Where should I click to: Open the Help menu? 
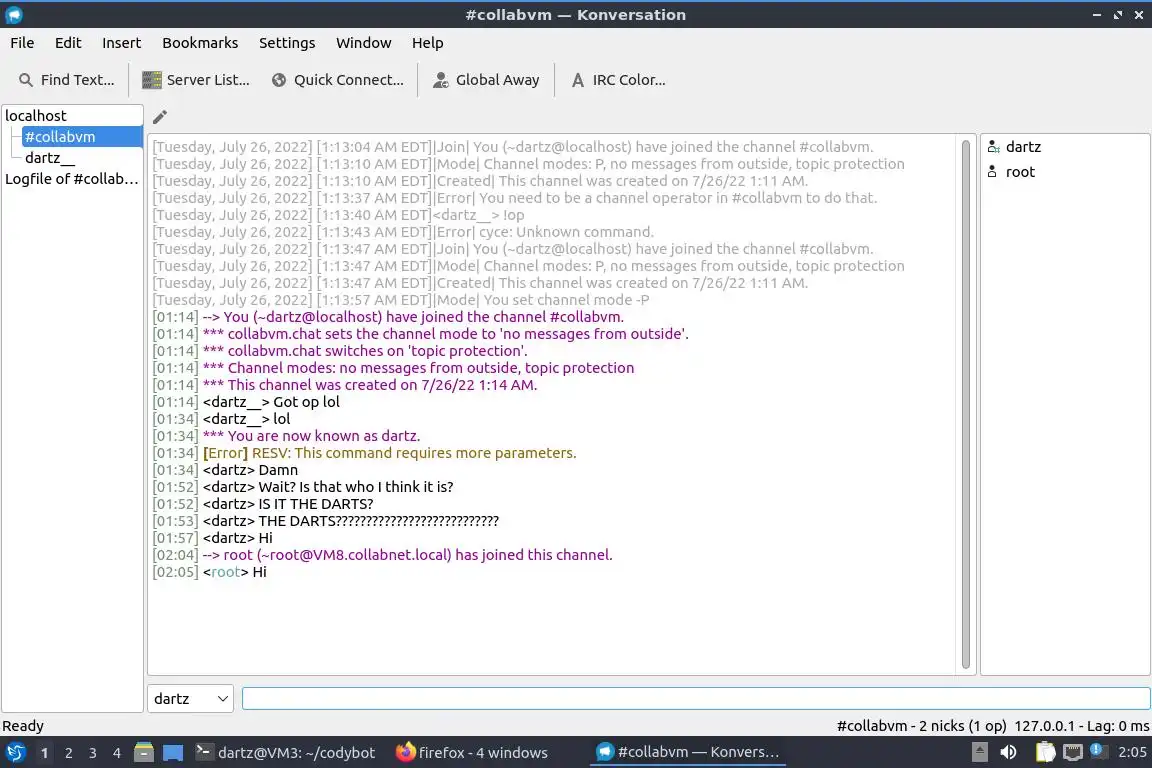(x=428, y=43)
